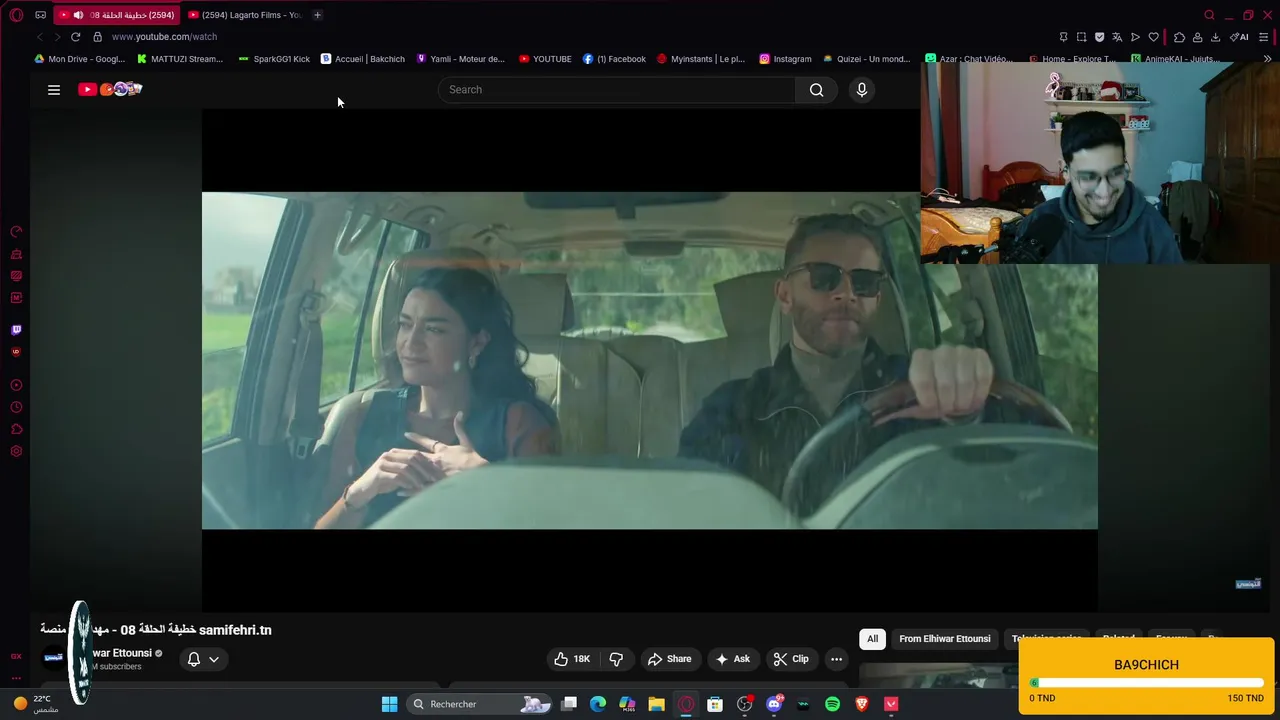Toggle the ad blocker shield icon
The height and width of the screenshot is (720, 1280).
pos(1099,37)
